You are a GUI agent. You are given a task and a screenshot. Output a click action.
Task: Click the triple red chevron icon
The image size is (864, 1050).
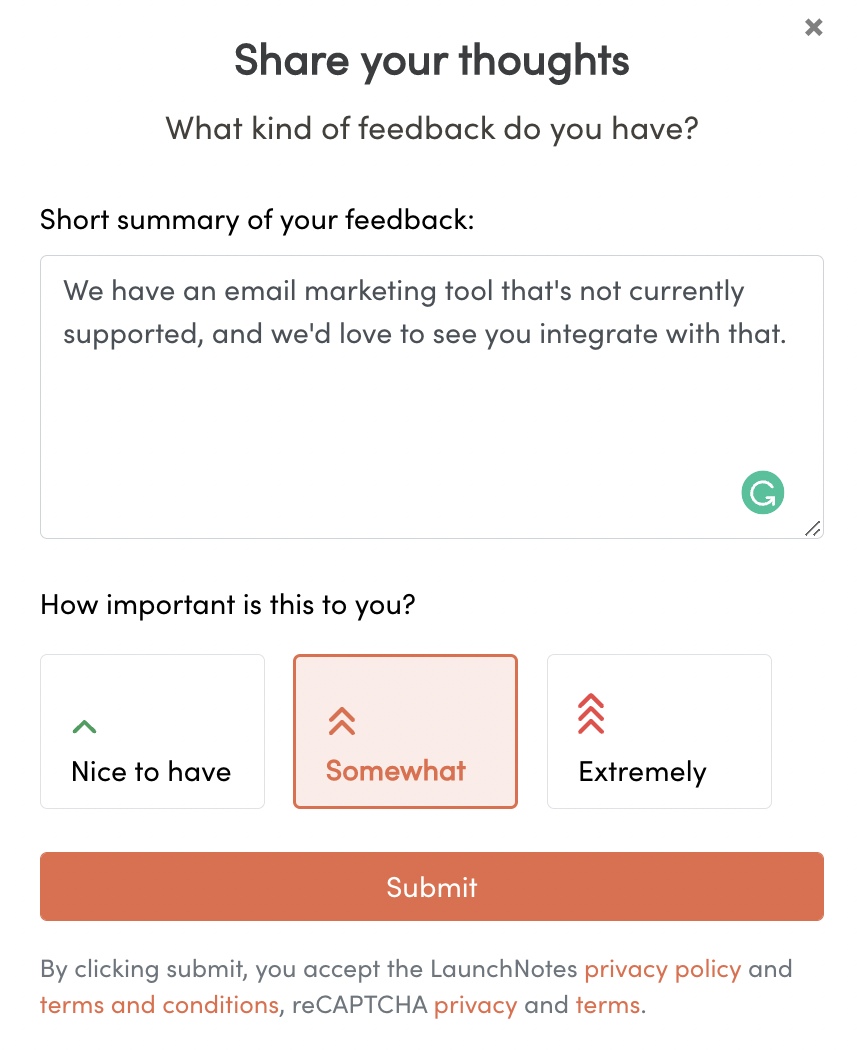[591, 714]
